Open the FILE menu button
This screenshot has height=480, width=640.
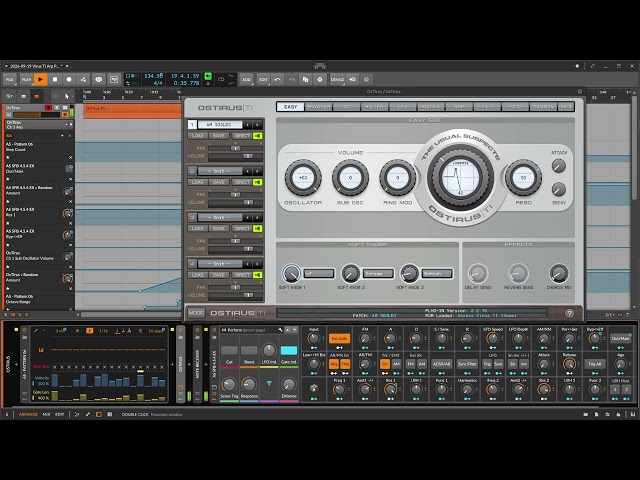point(10,80)
